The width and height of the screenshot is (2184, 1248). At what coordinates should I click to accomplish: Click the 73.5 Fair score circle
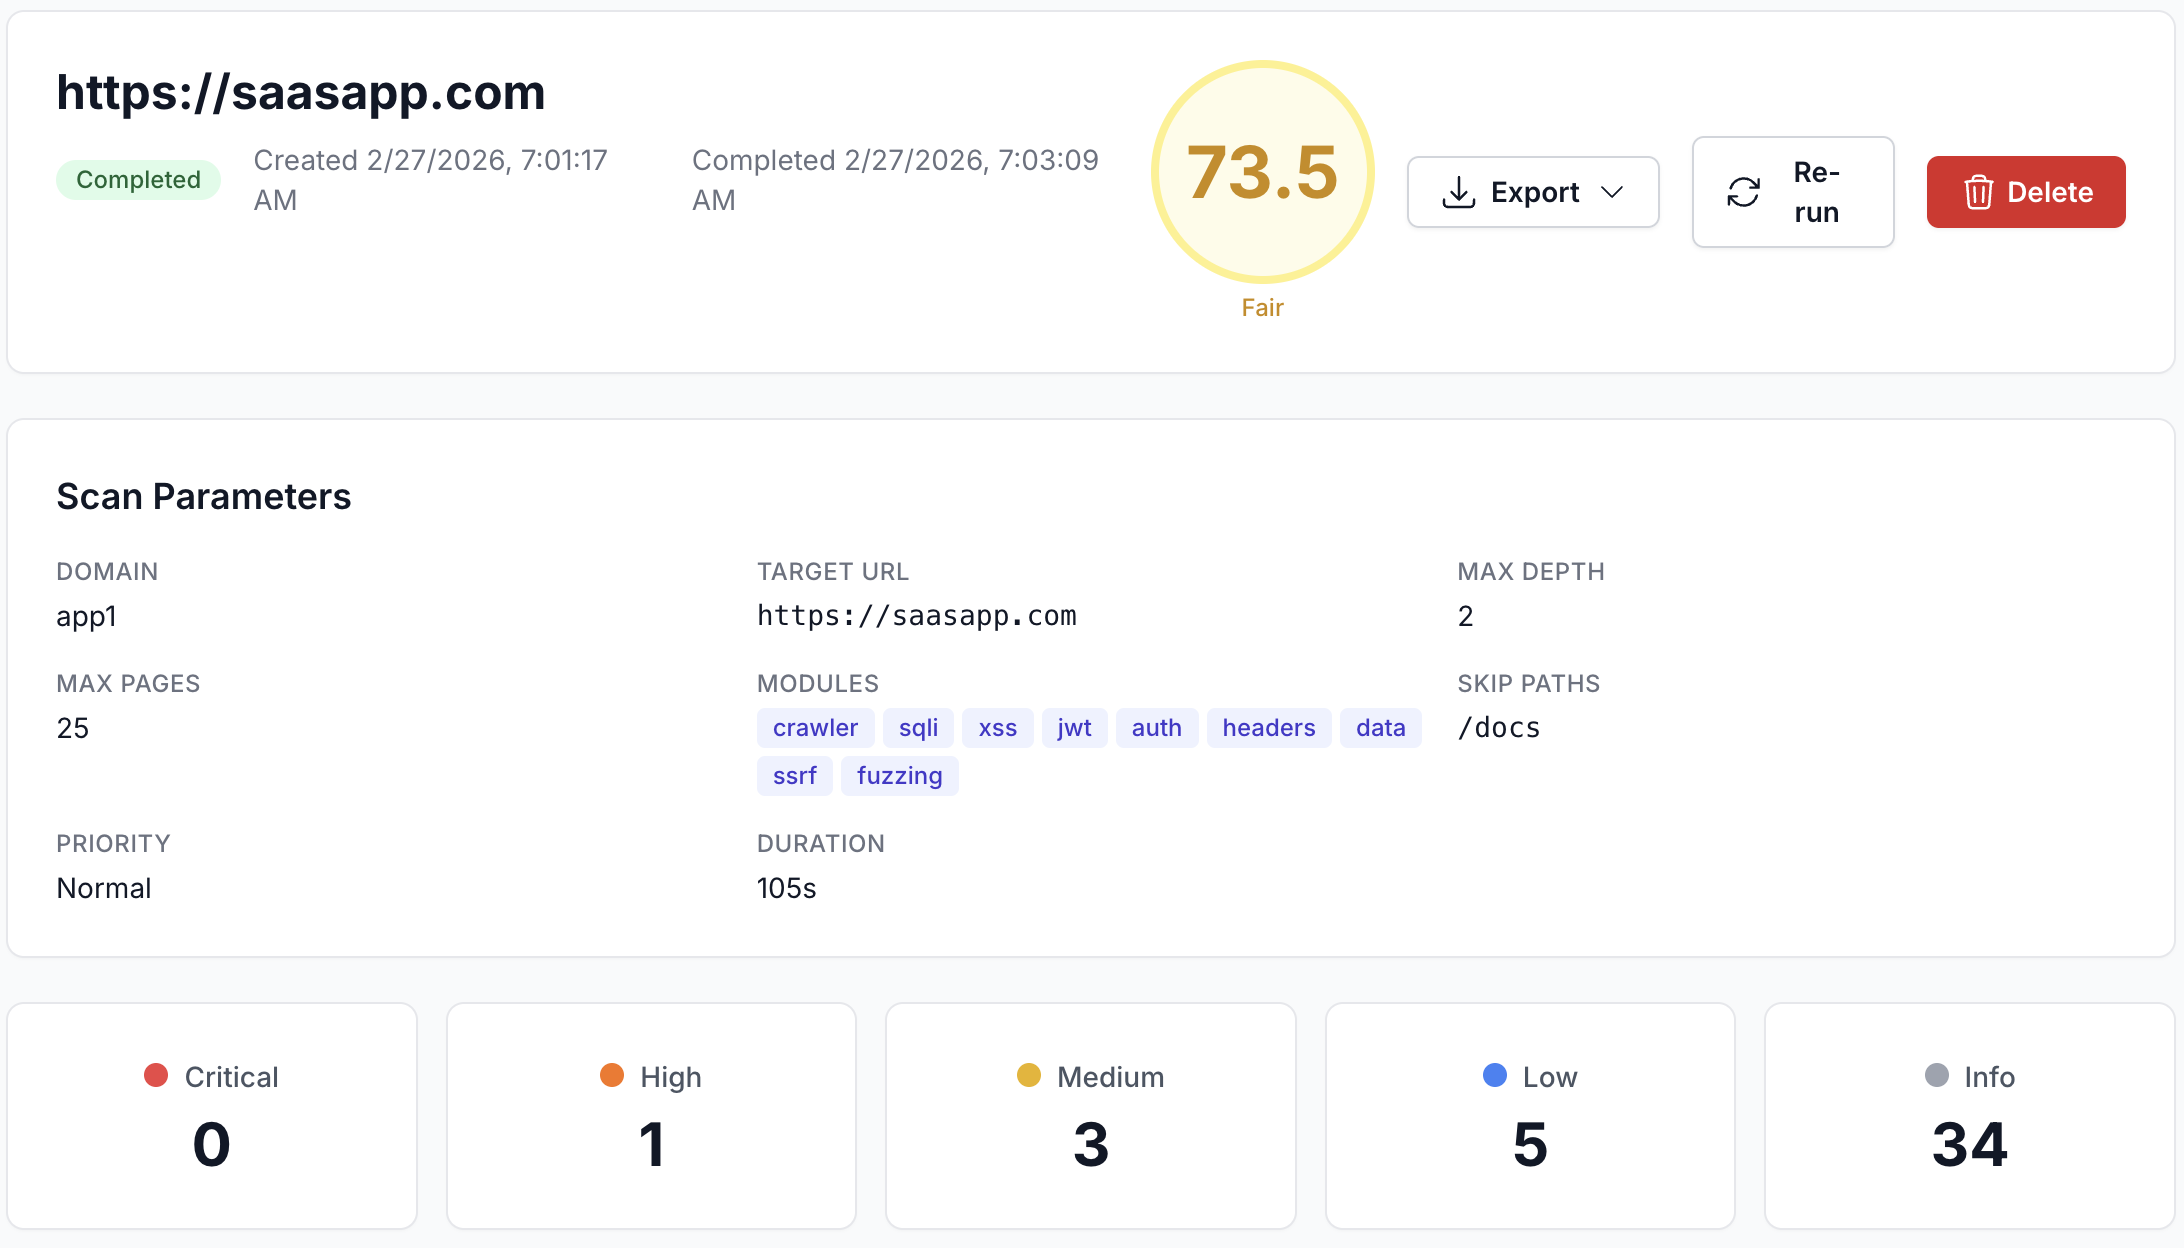coord(1262,172)
